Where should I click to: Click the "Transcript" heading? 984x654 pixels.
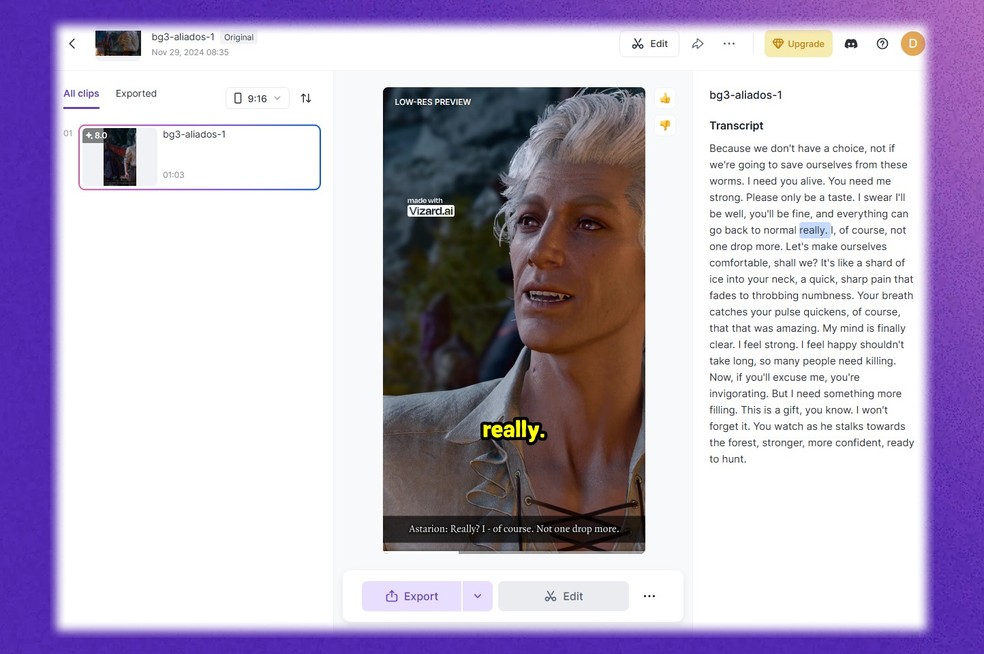pos(736,126)
